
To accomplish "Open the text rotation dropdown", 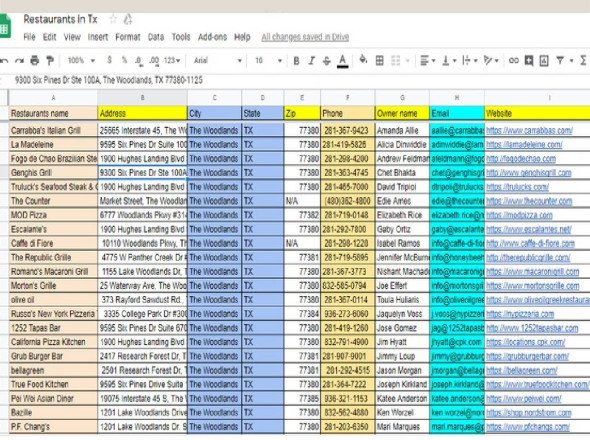I will click(x=491, y=60).
